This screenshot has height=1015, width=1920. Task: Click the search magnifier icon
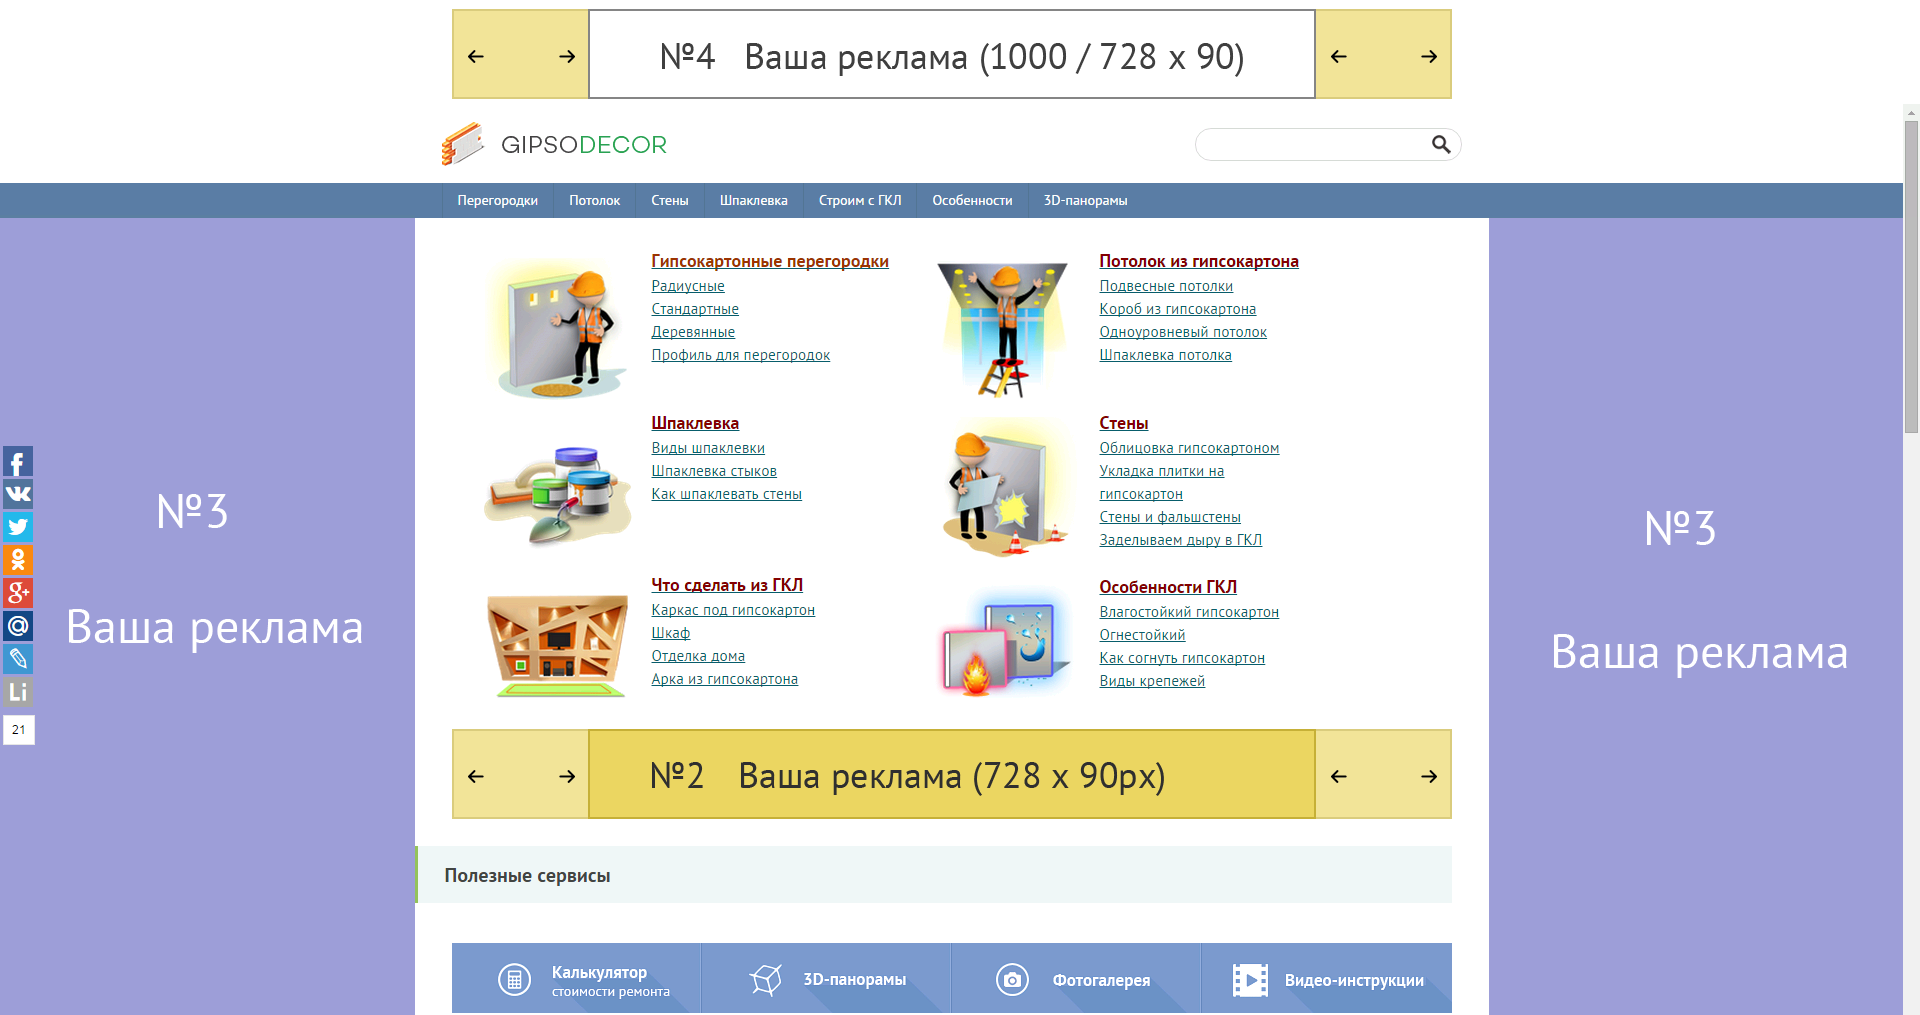[1440, 145]
